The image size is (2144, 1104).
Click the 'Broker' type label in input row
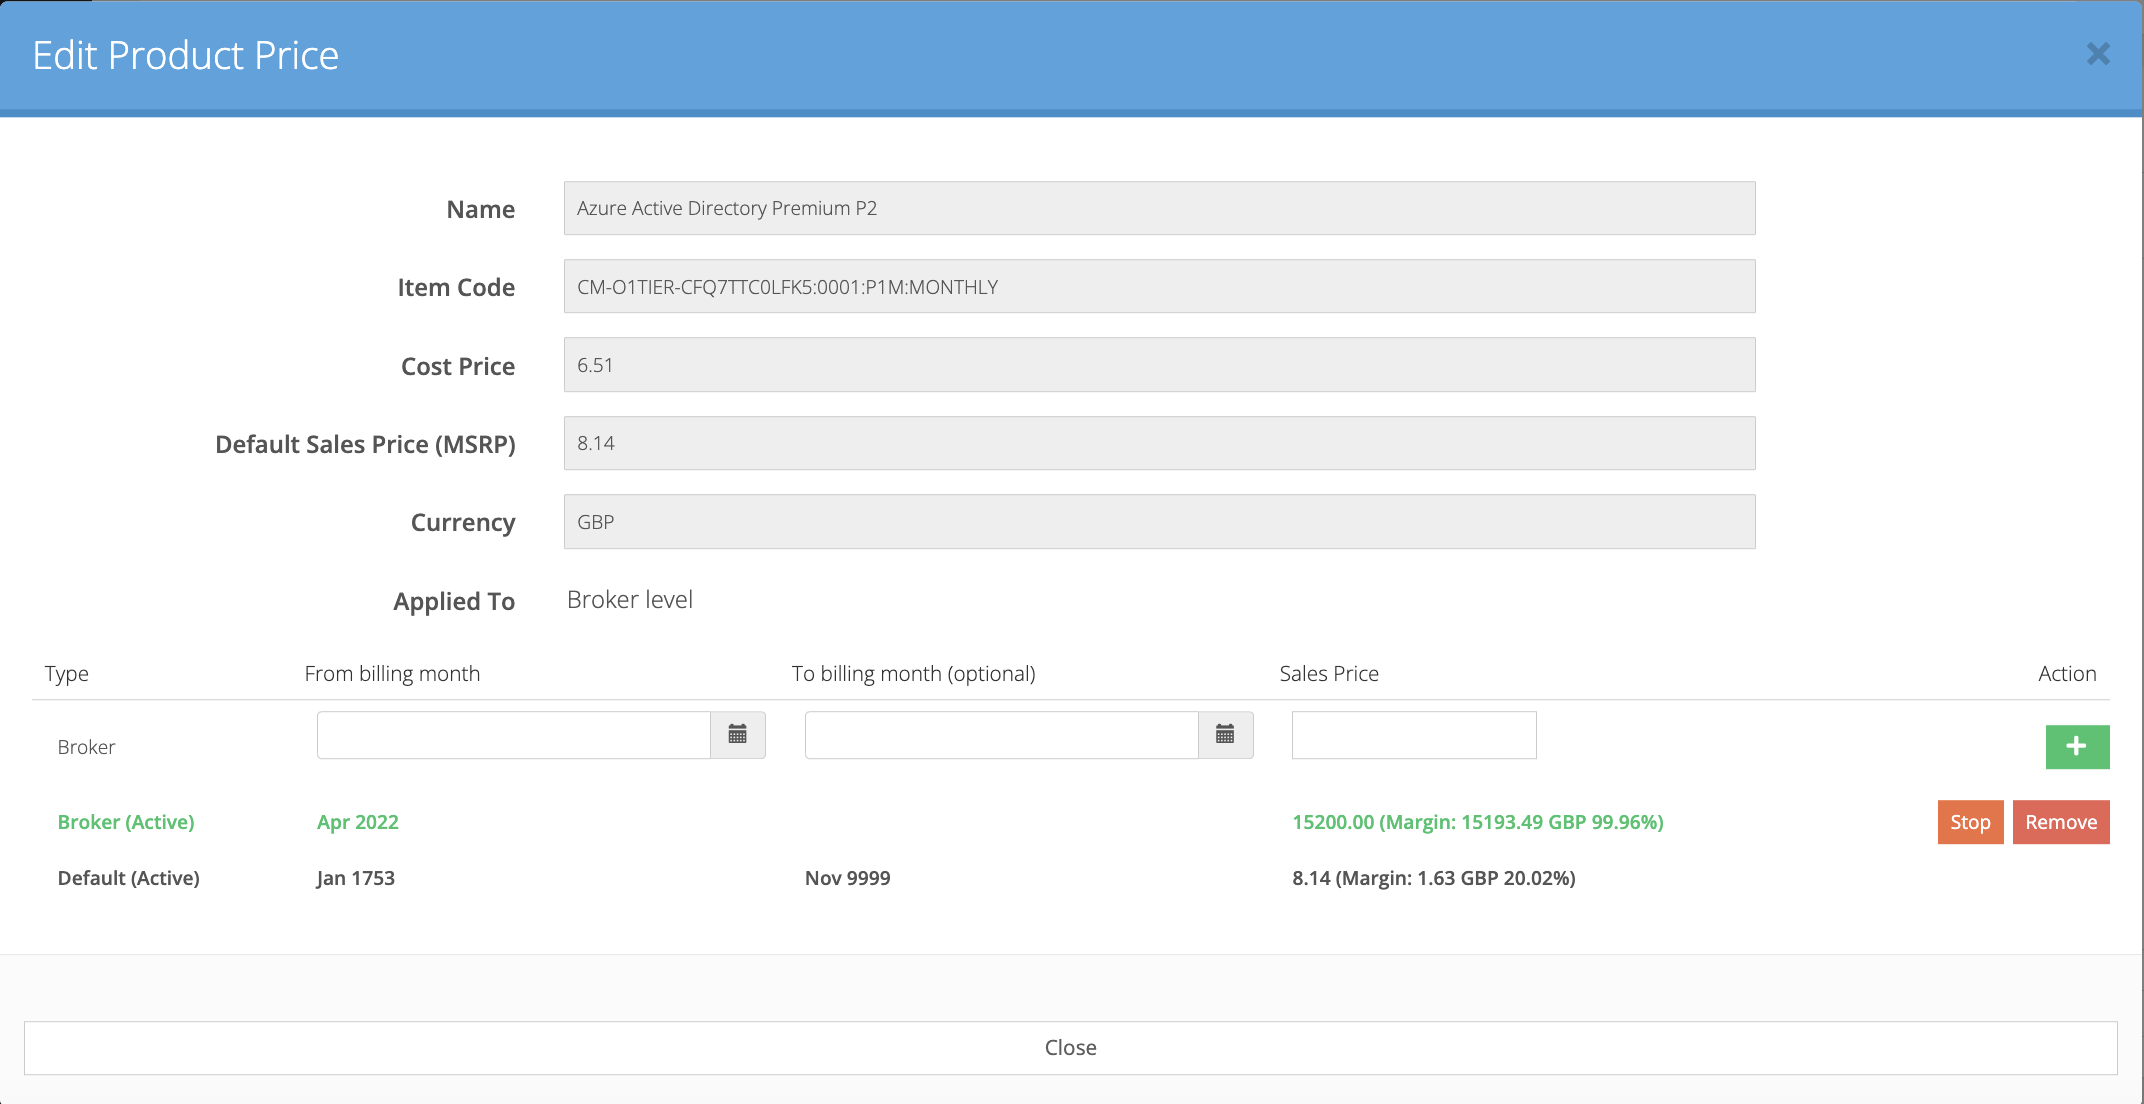point(86,747)
